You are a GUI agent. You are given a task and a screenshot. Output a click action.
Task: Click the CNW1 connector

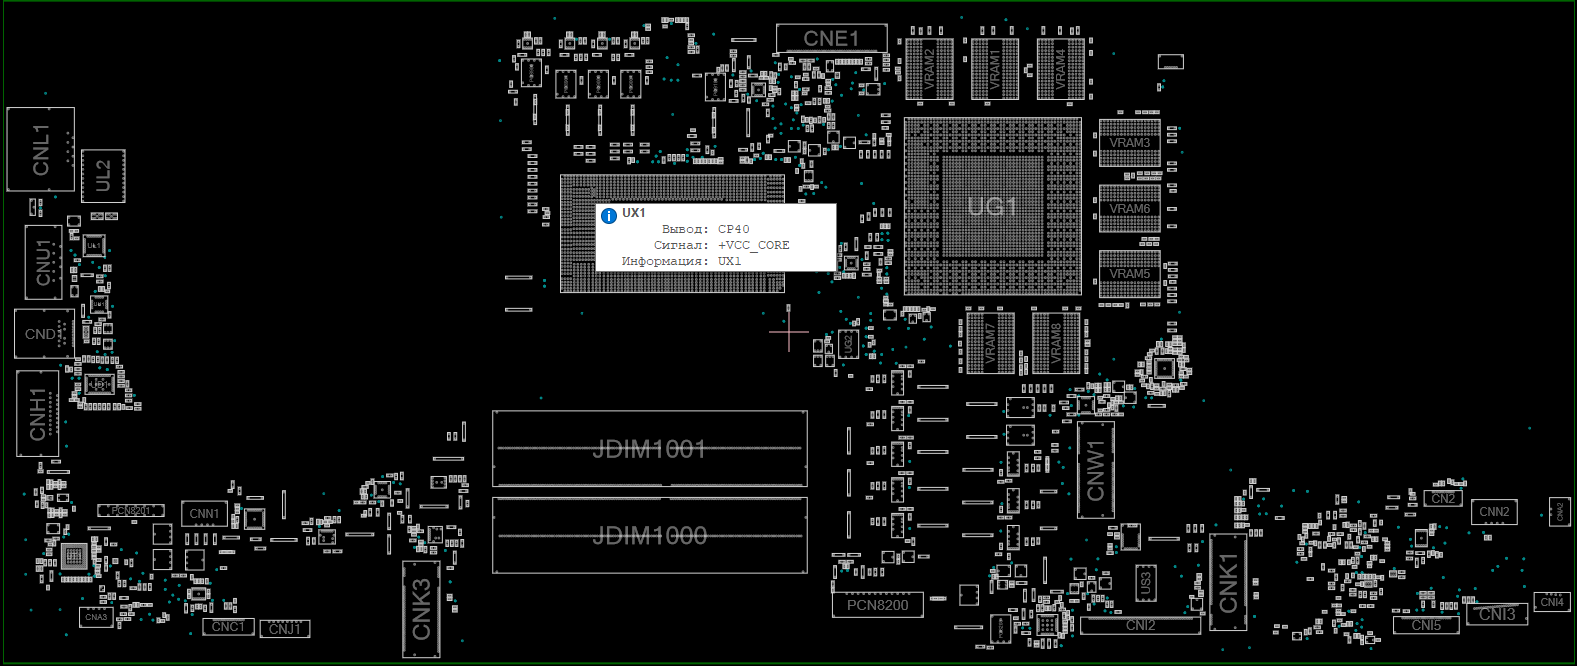tap(1095, 470)
